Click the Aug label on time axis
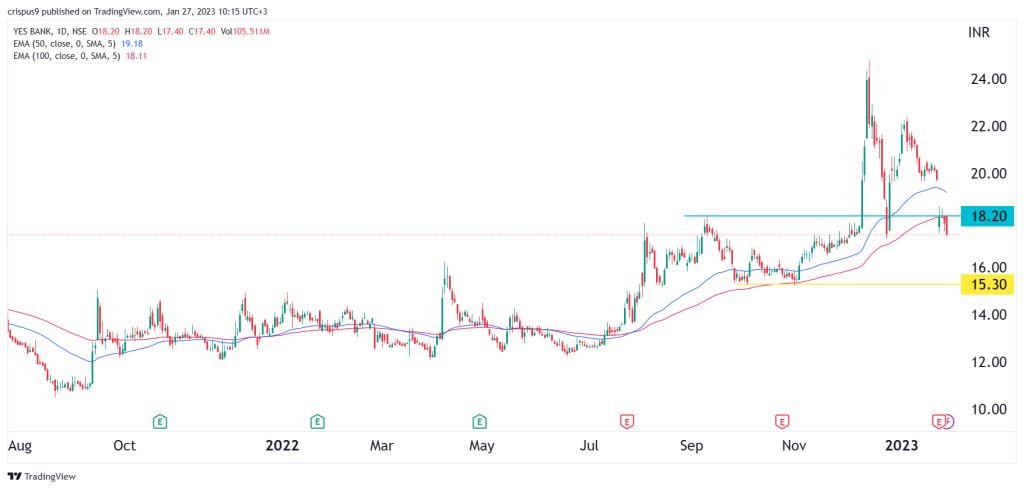The height and width of the screenshot is (489, 1024). click(18, 447)
